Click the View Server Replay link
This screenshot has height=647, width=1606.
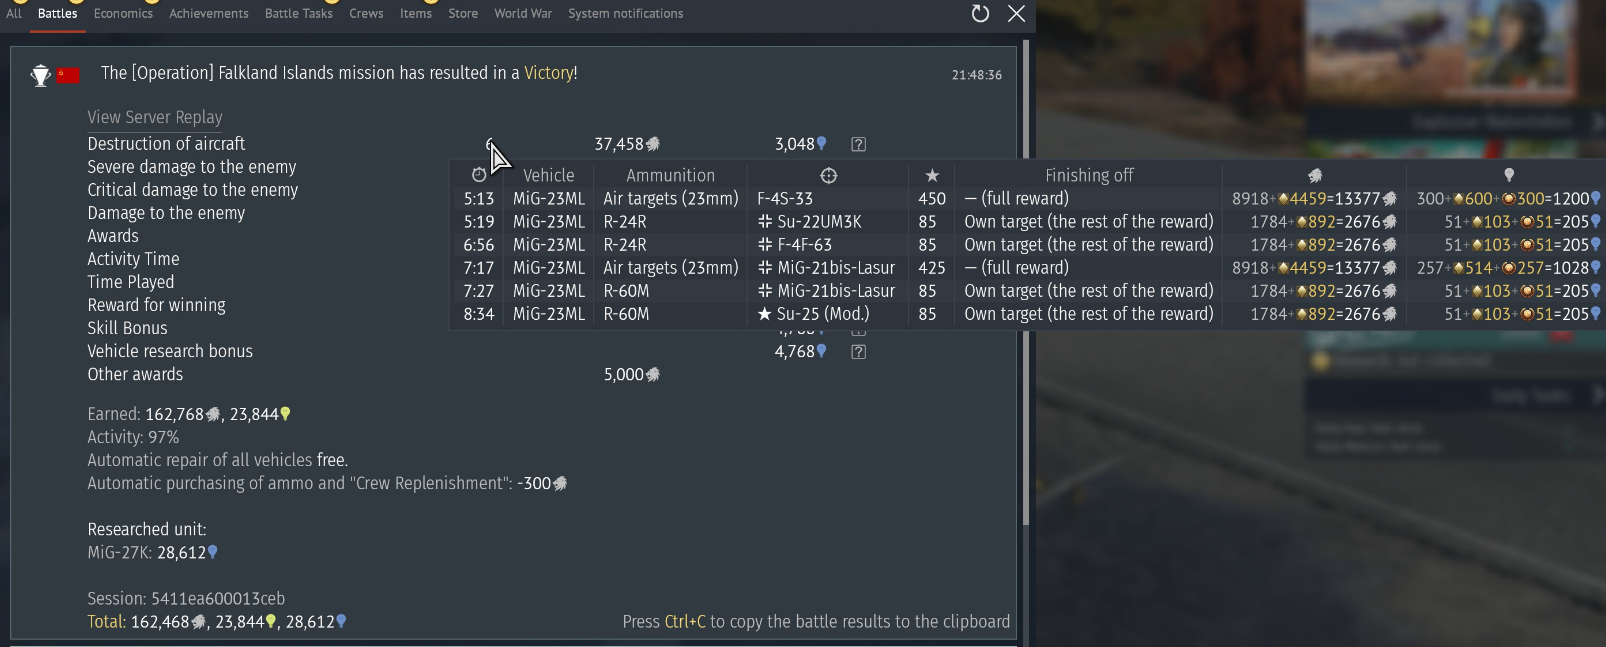pyautogui.click(x=155, y=117)
